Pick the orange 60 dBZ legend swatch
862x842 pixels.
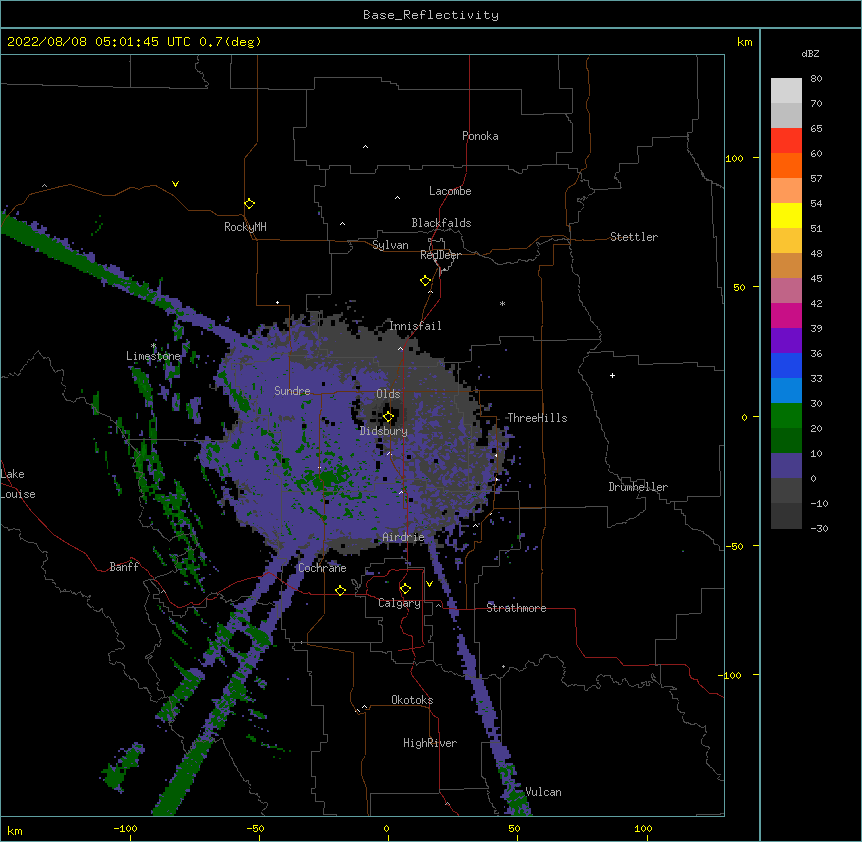[786, 165]
